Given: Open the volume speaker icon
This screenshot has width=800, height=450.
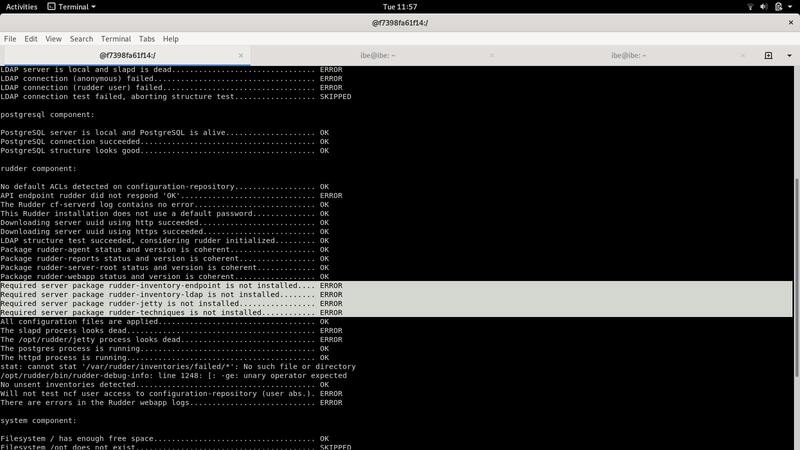Looking at the screenshot, I should [764, 7].
